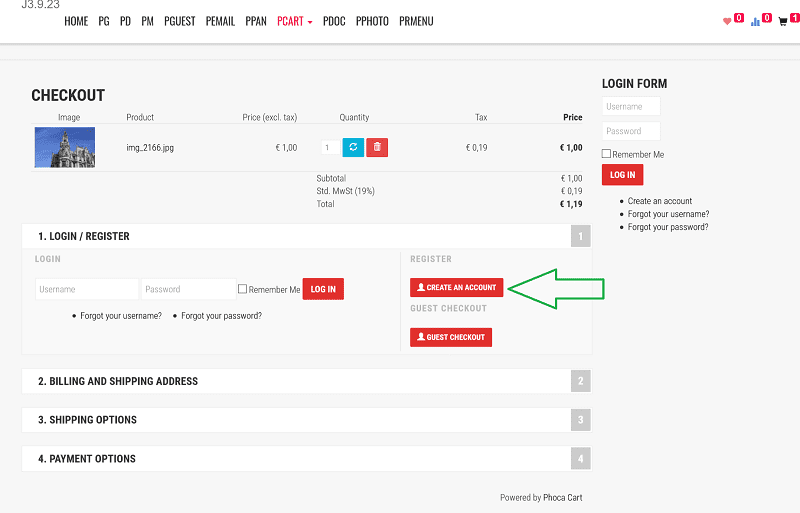Expand Billing and Shipping Address section

(118, 381)
